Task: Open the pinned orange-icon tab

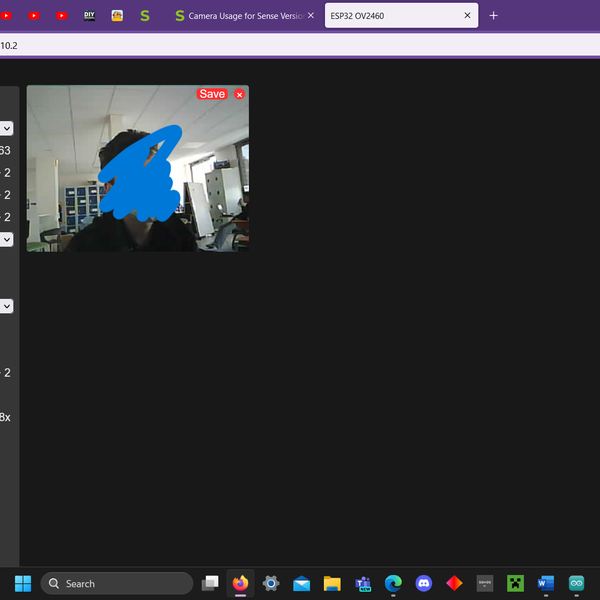Action: point(117,16)
